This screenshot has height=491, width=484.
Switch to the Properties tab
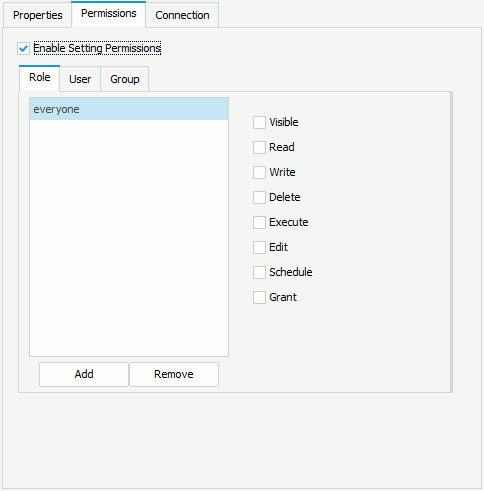pyautogui.click(x=37, y=15)
